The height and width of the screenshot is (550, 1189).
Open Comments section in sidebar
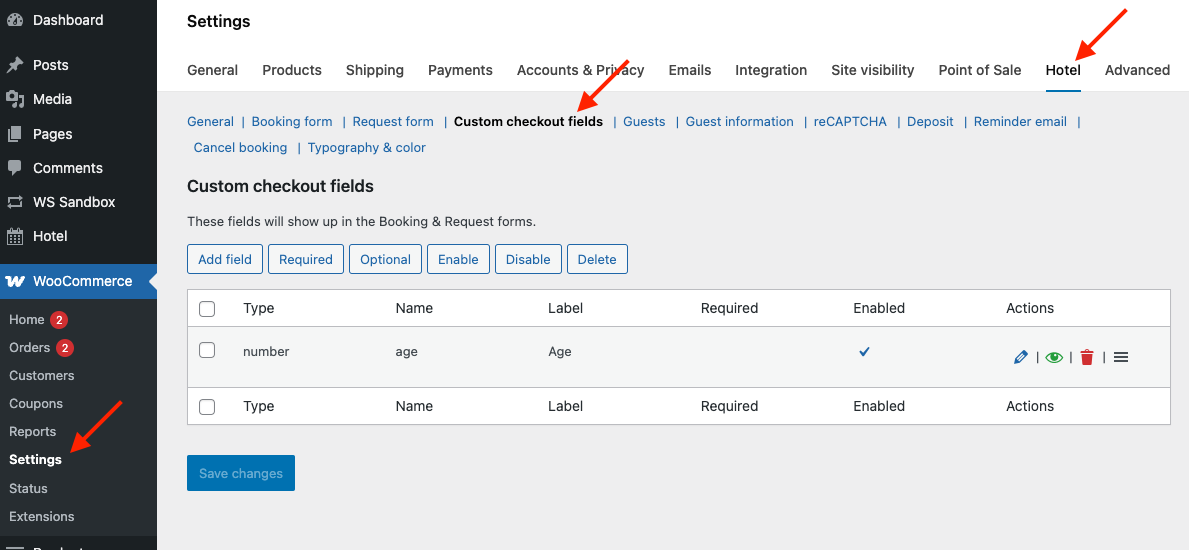(67, 168)
